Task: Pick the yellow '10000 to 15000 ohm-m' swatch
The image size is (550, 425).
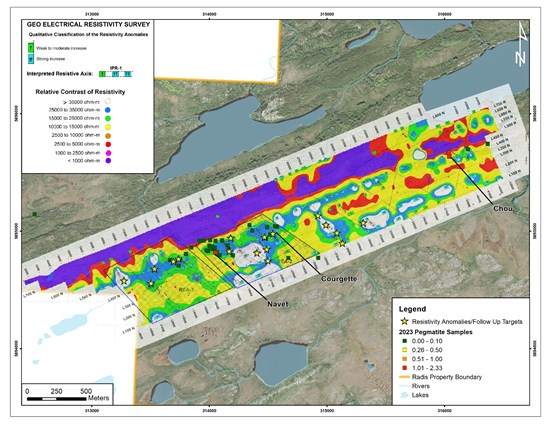Action: coord(108,127)
